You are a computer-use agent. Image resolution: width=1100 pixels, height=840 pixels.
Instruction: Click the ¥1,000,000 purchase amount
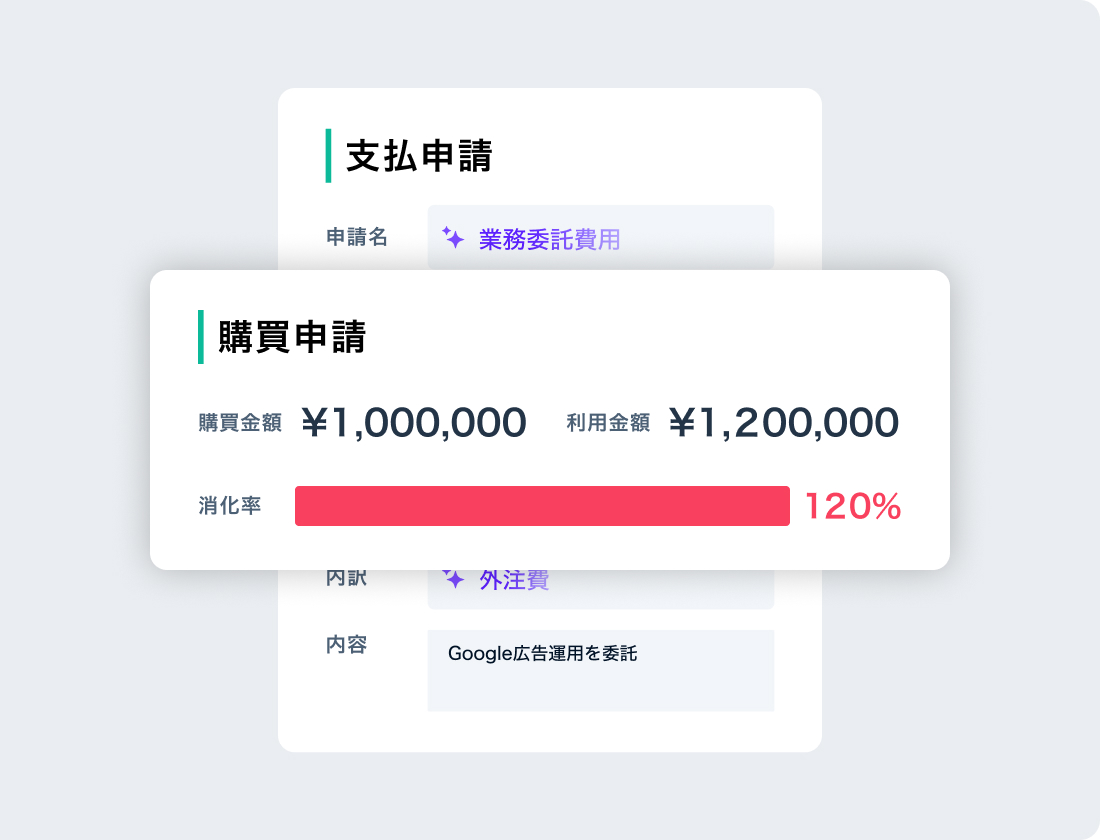point(414,423)
